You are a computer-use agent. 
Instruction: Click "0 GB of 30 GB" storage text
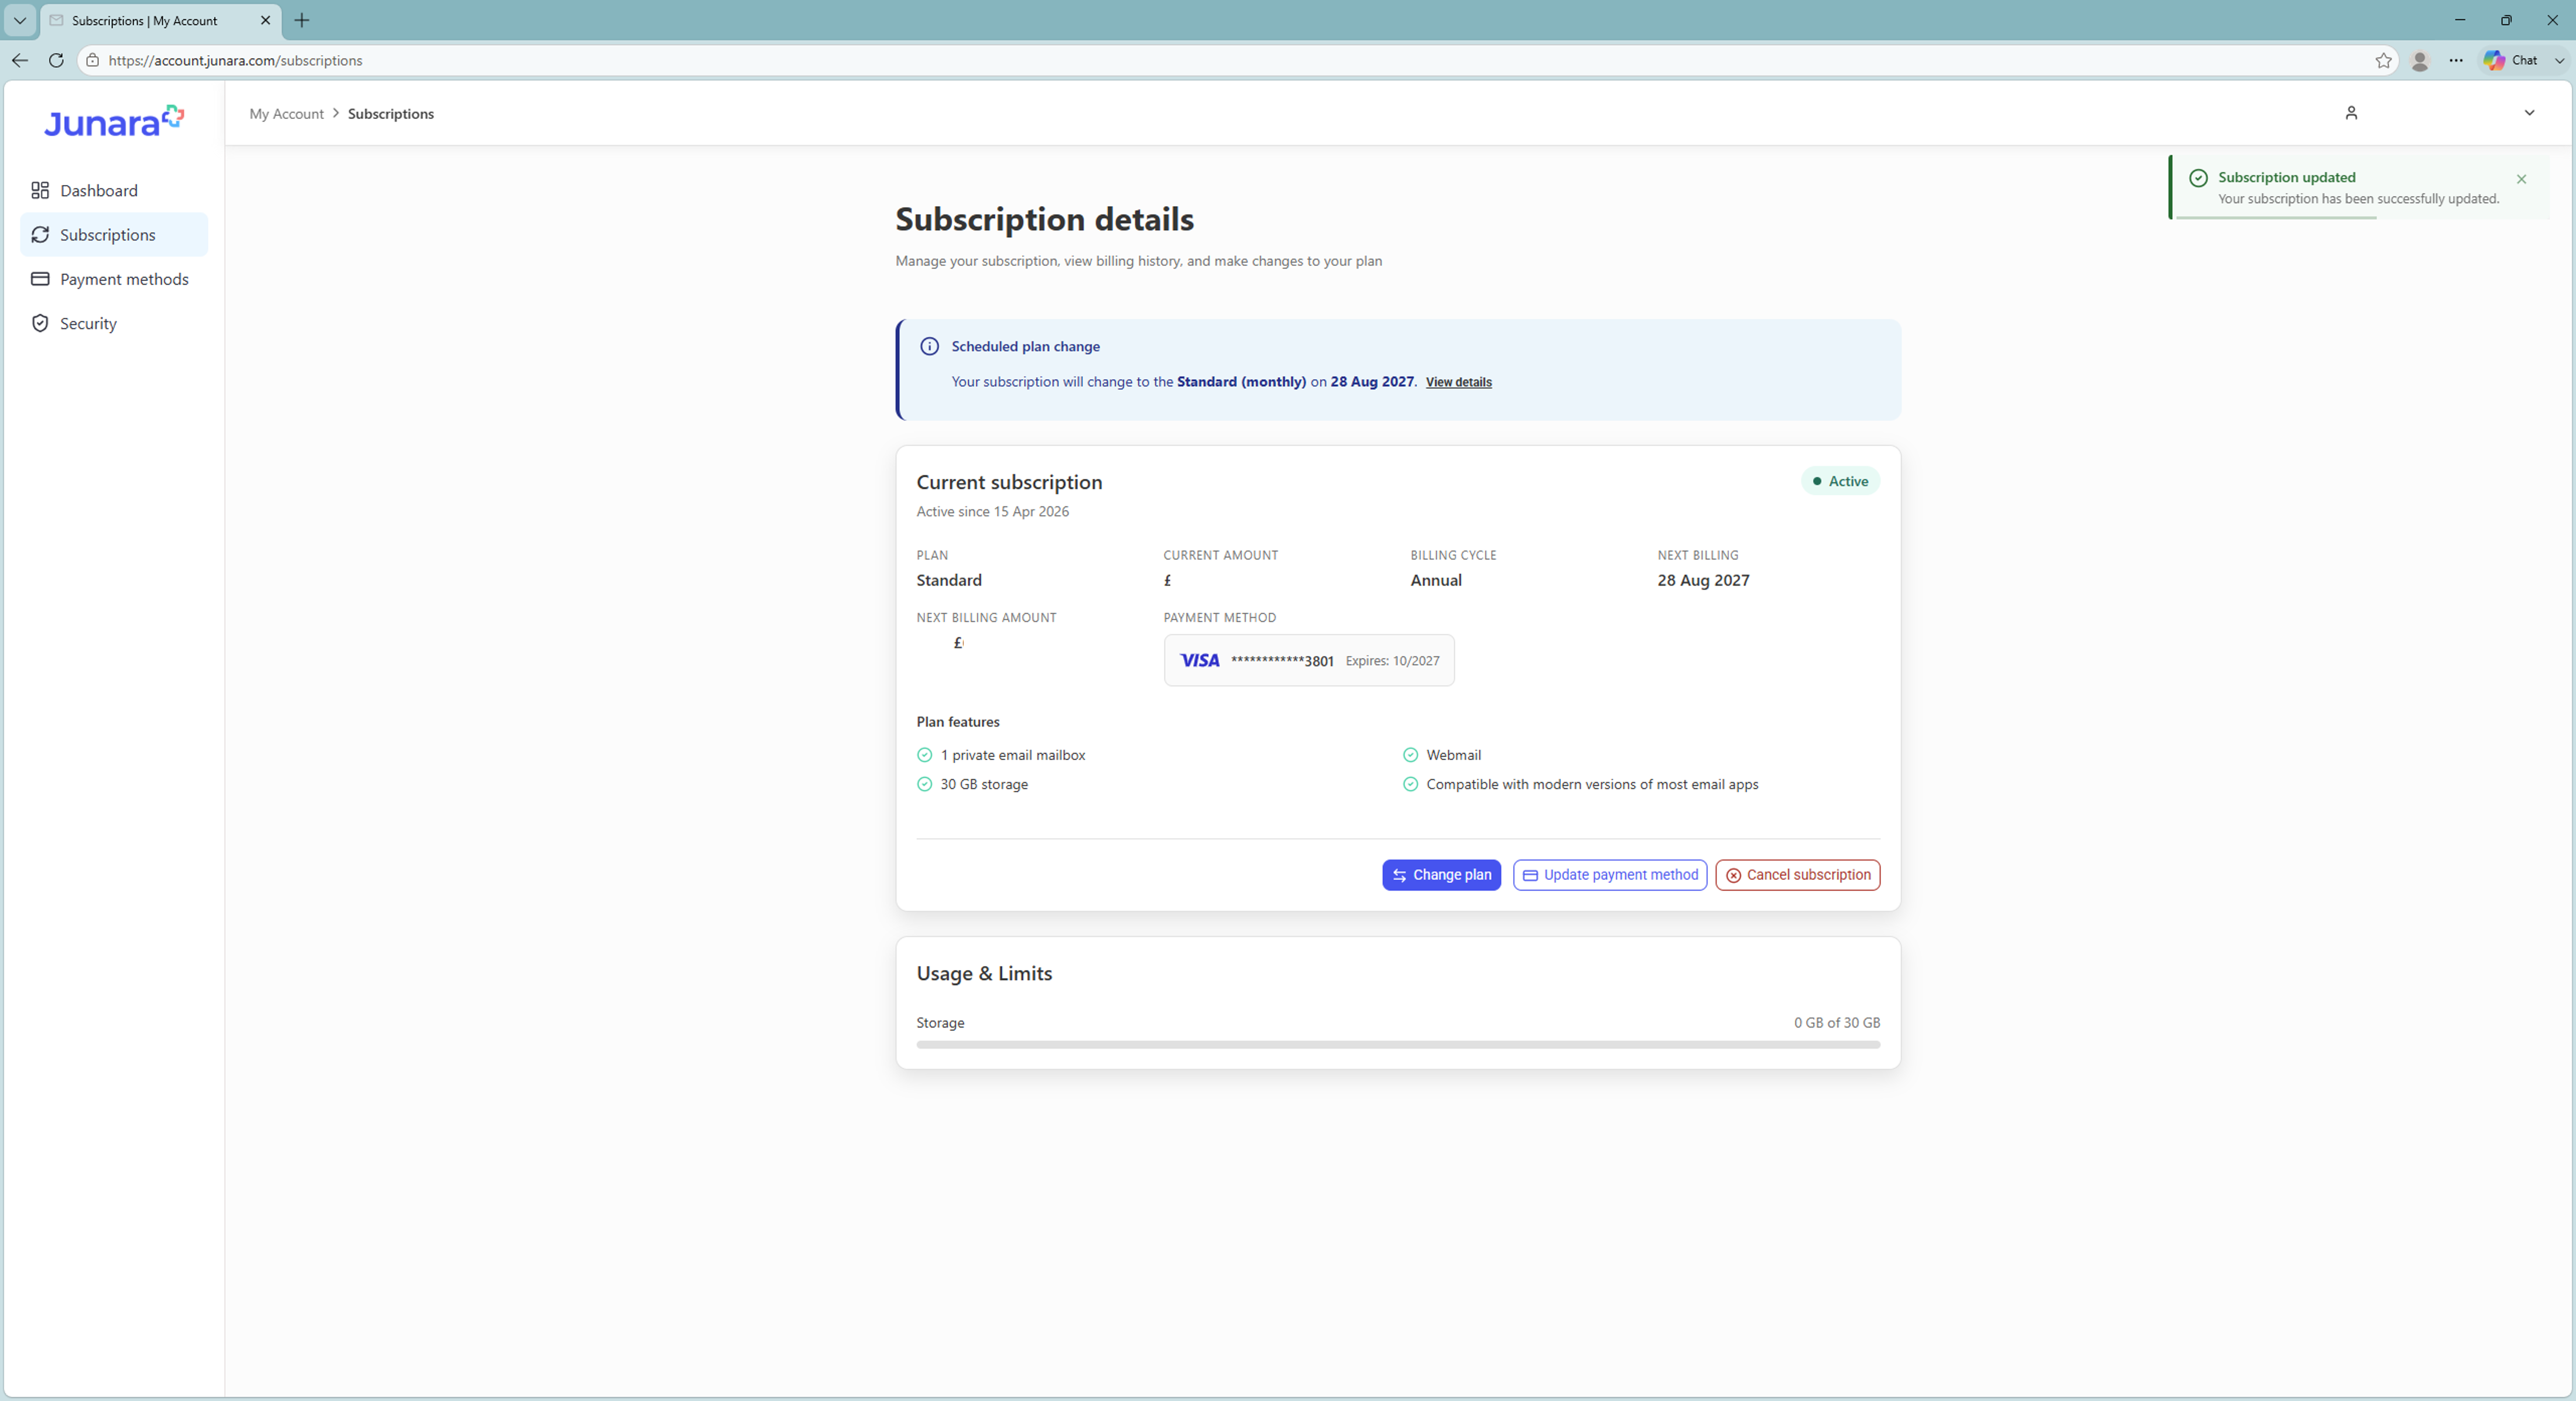1836,1022
